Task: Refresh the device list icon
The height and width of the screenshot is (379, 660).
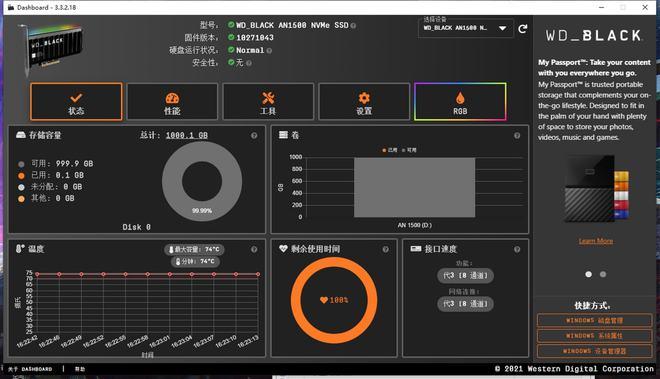Action: (523, 29)
